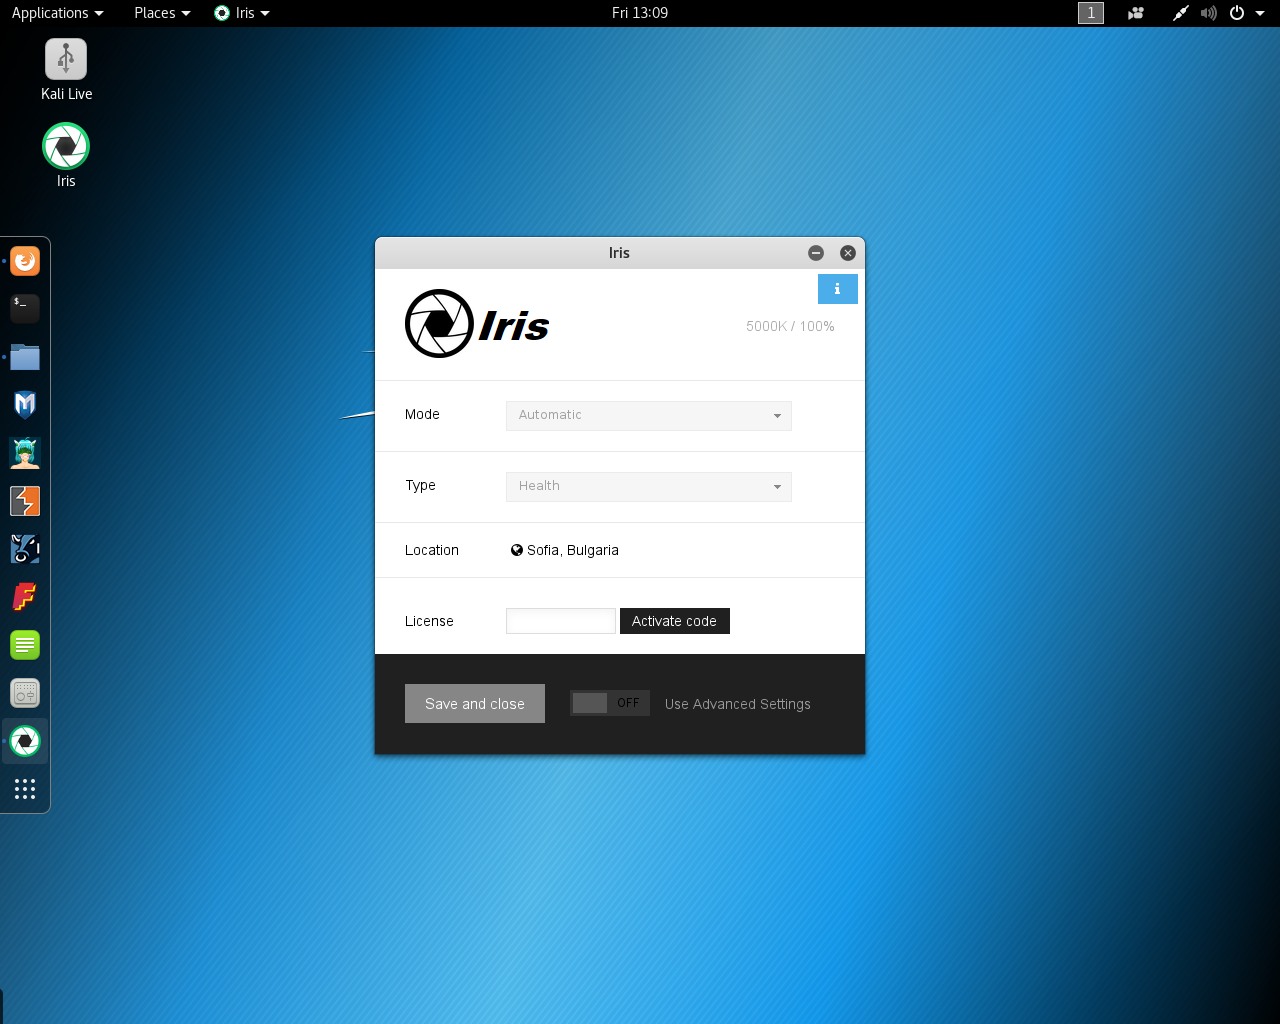Launch Maltego from the dock
This screenshot has height=1024, width=1280.
pos(25,549)
